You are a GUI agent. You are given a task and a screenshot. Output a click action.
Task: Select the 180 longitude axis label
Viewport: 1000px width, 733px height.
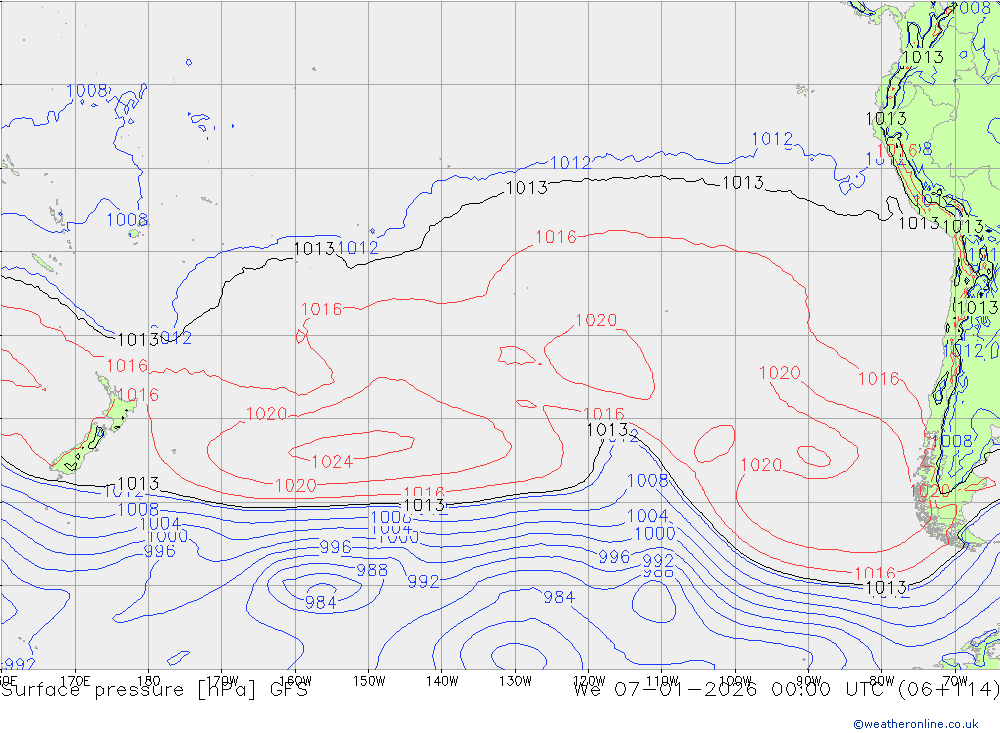[x=149, y=681]
